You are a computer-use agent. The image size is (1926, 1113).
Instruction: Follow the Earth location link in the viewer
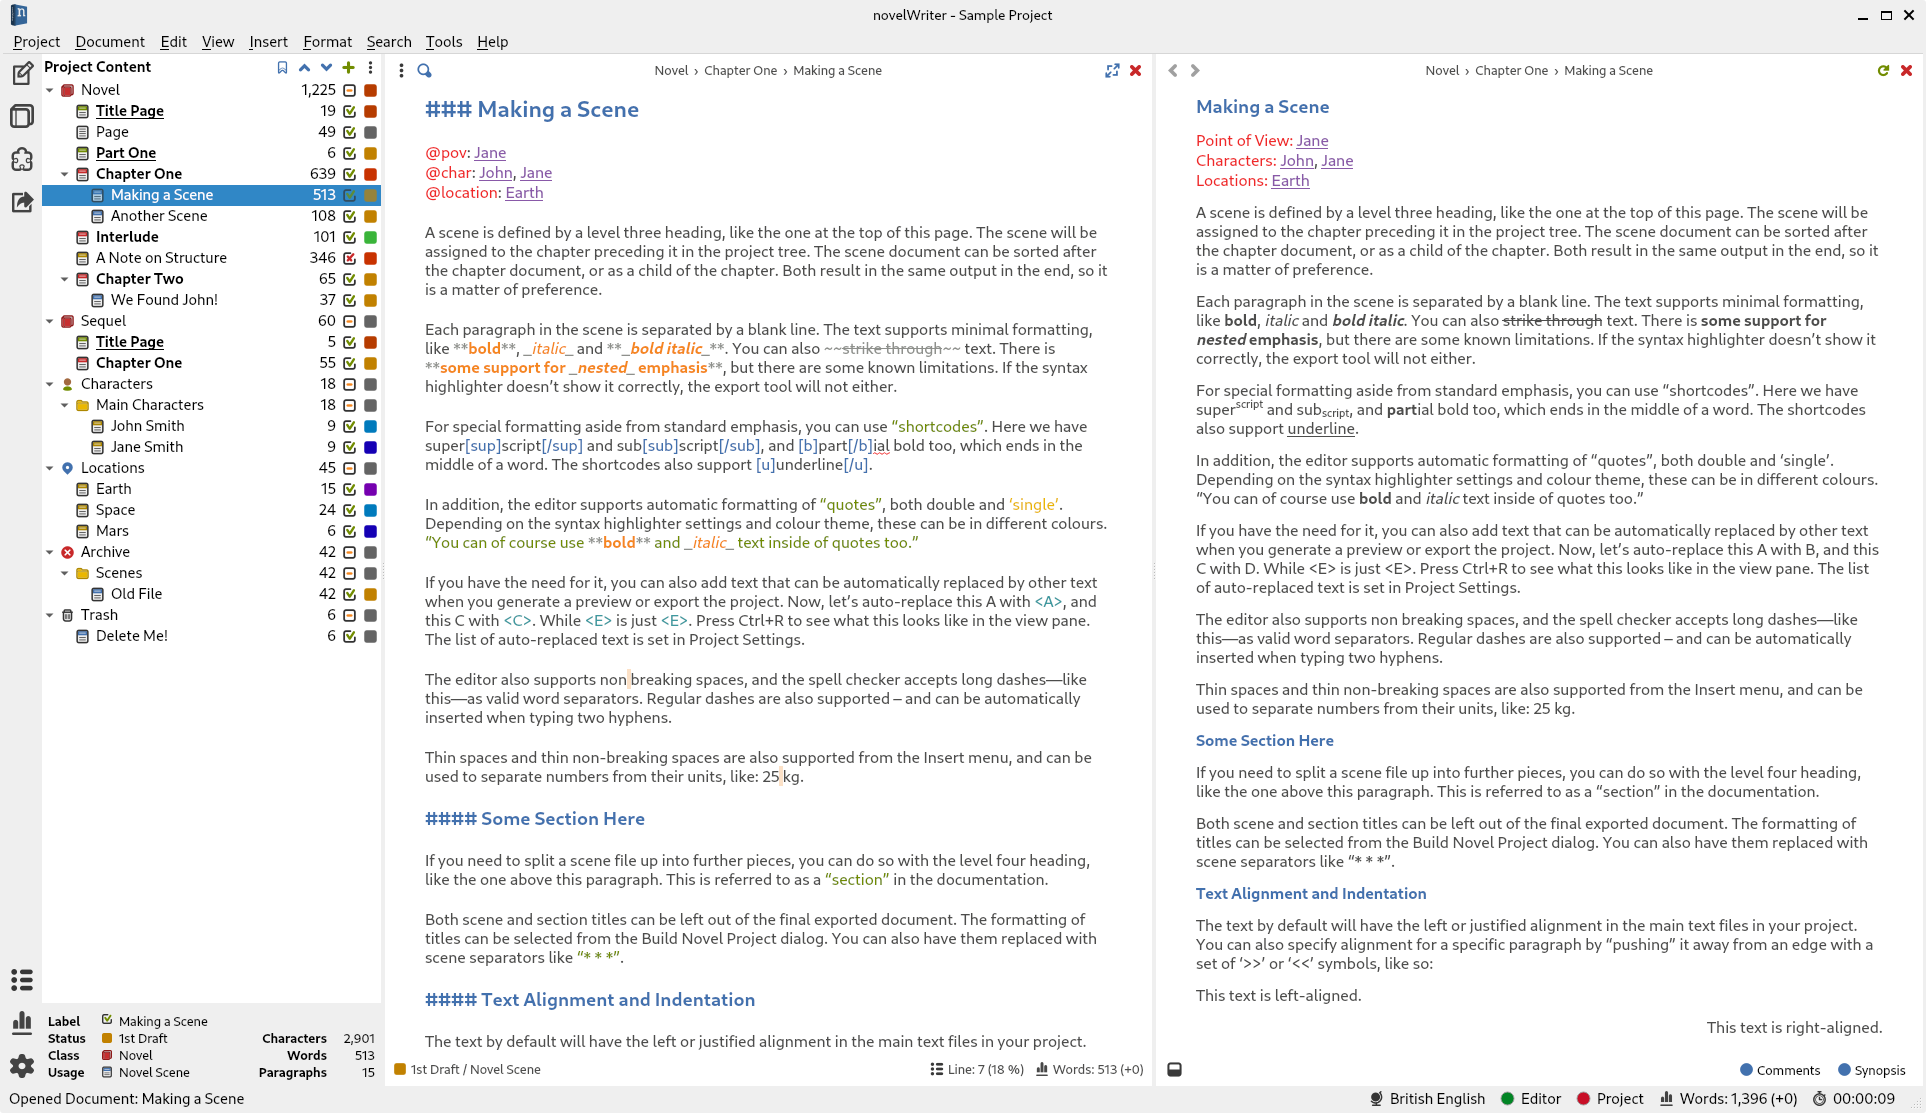pyautogui.click(x=1290, y=181)
